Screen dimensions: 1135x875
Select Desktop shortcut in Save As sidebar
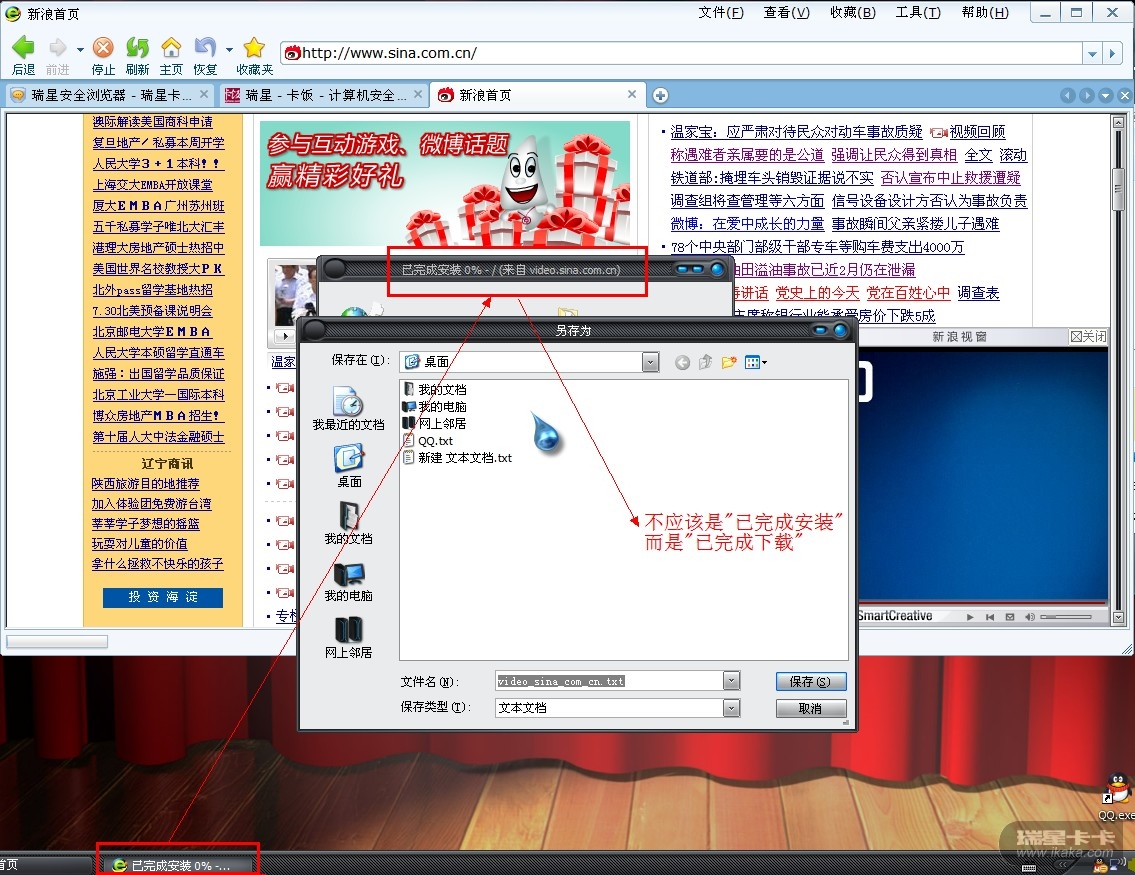coord(348,465)
